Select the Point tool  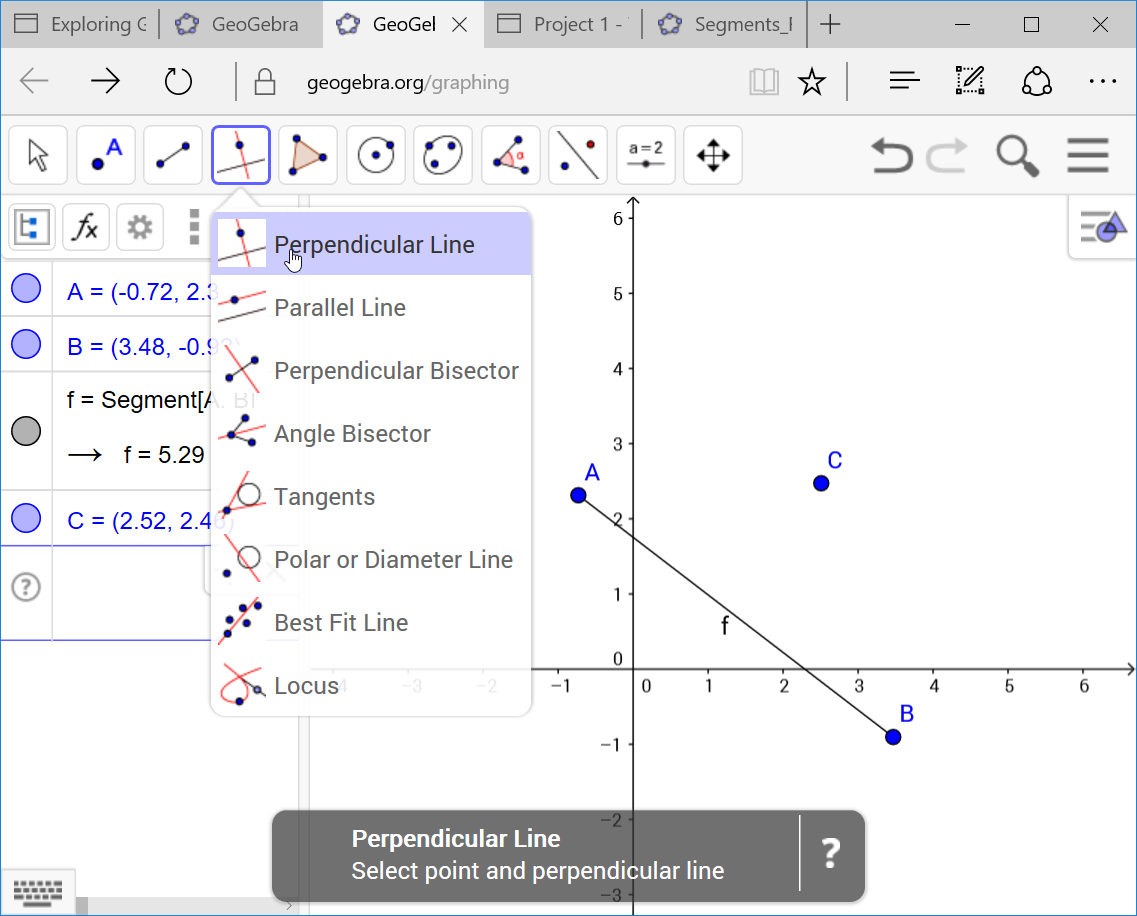(105, 155)
